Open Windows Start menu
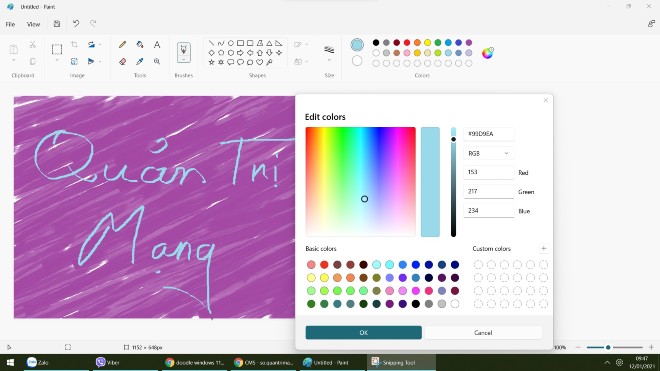 11,363
